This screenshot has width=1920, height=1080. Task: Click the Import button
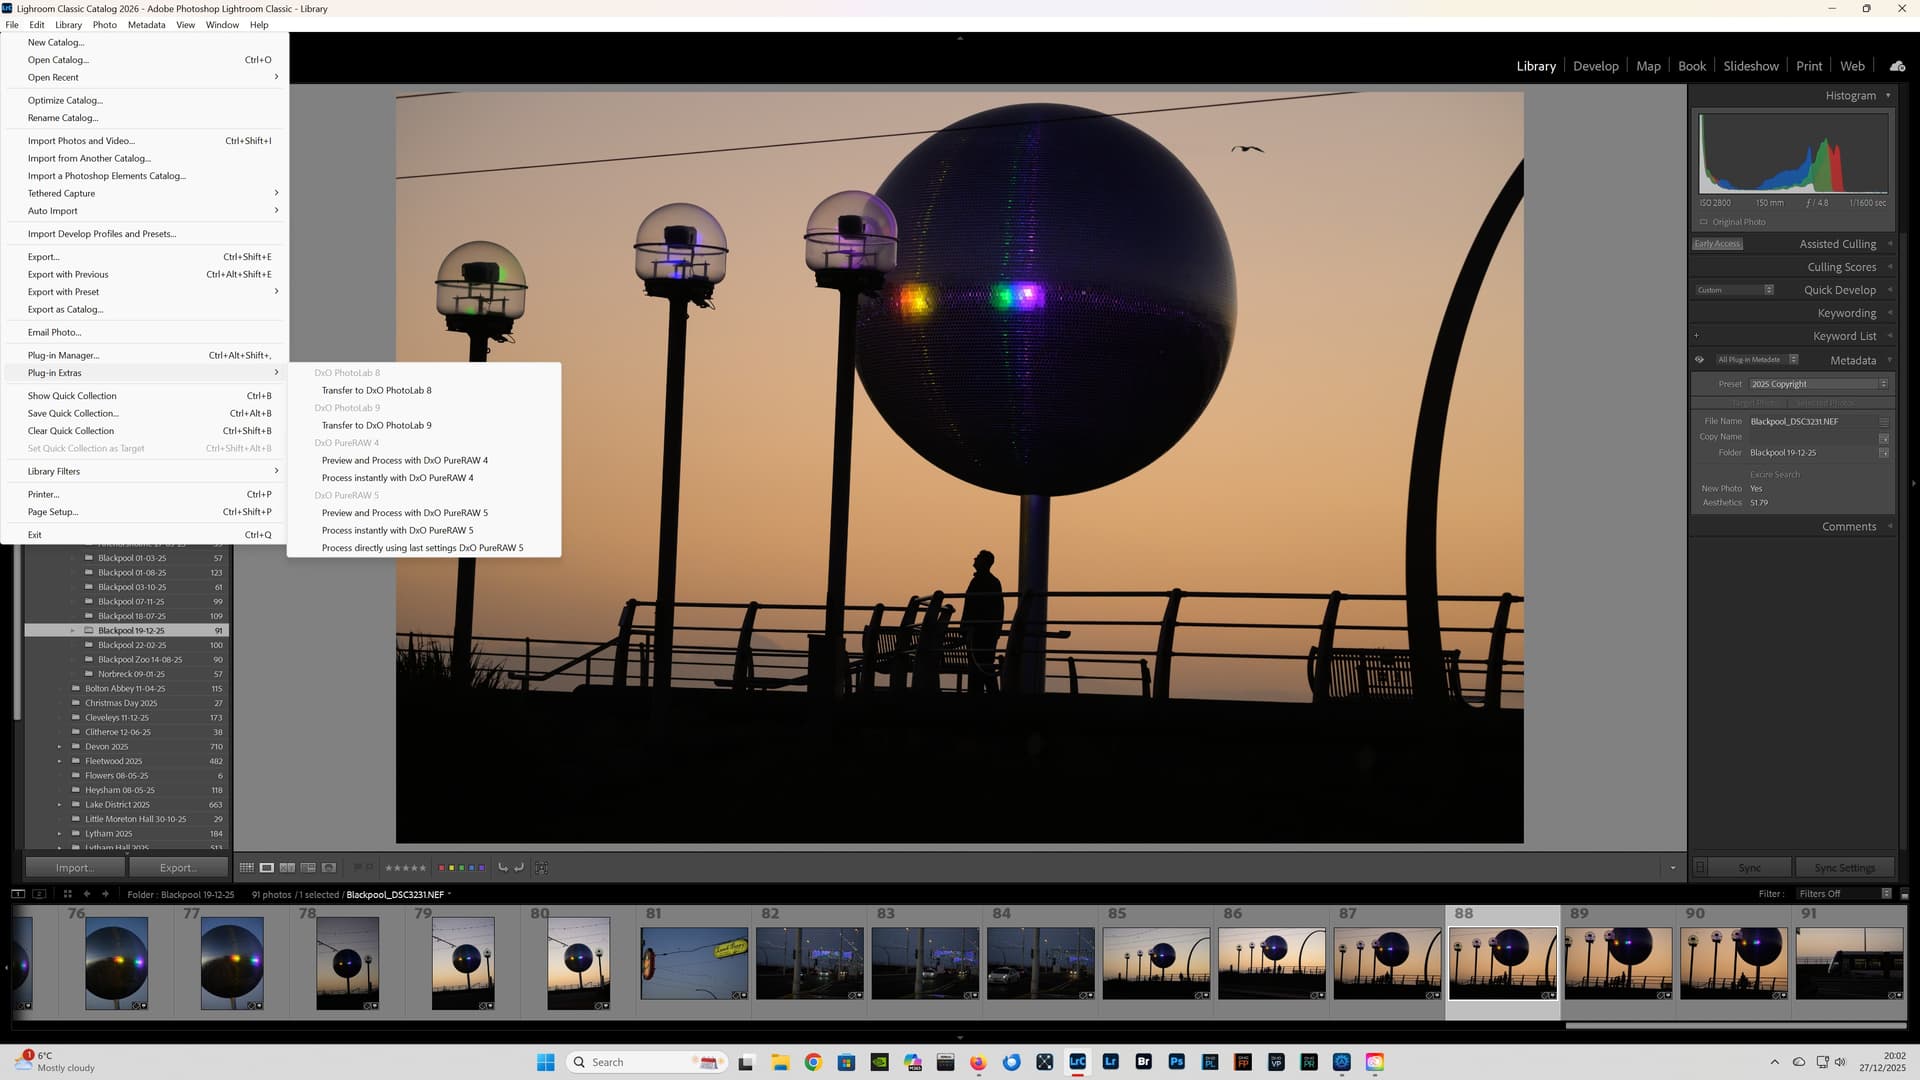(74, 868)
